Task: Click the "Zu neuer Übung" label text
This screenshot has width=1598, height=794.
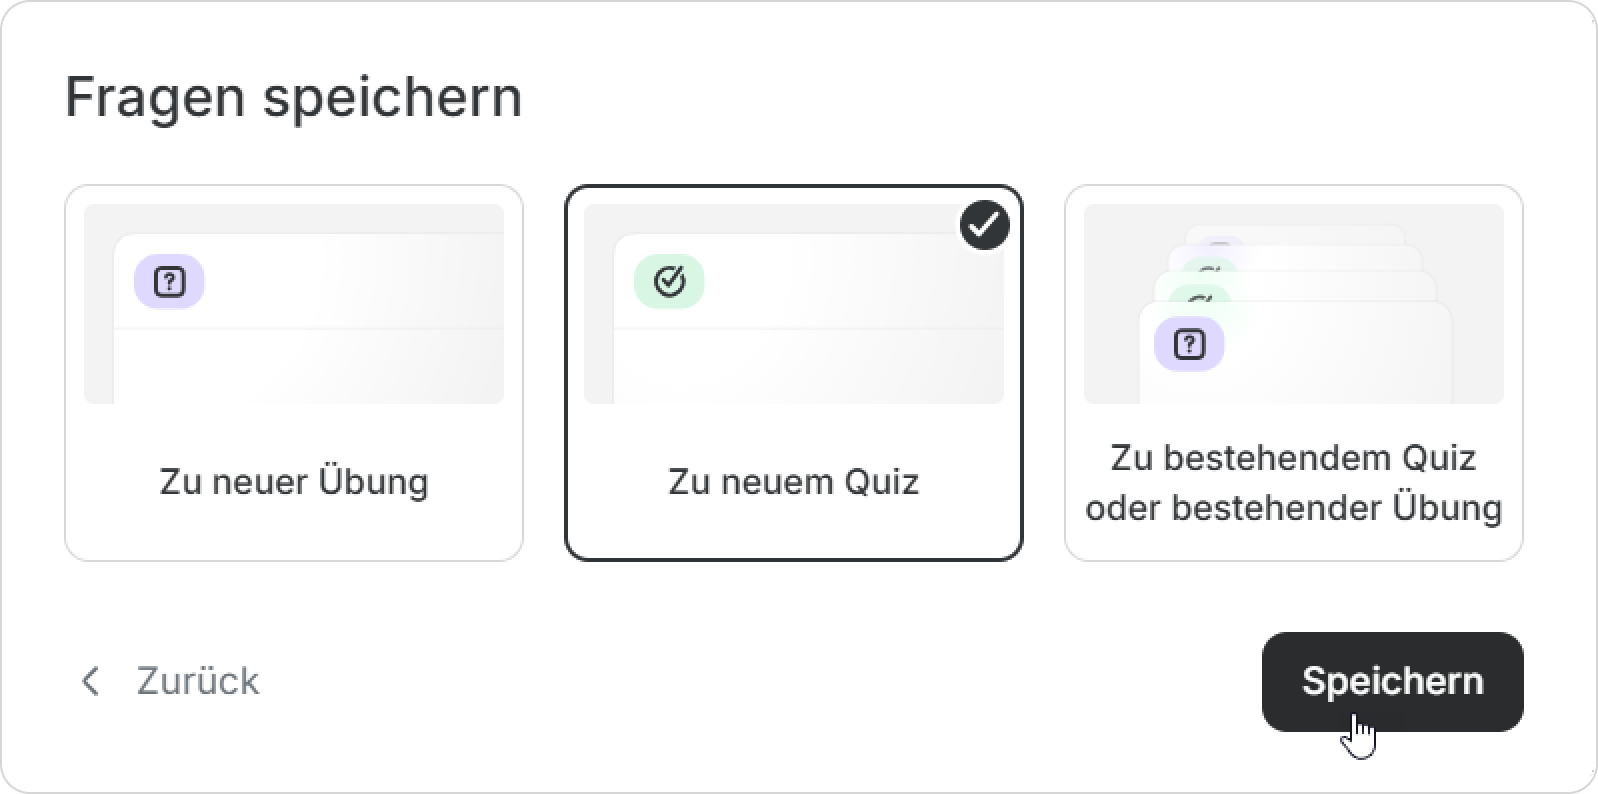Action: 294,482
